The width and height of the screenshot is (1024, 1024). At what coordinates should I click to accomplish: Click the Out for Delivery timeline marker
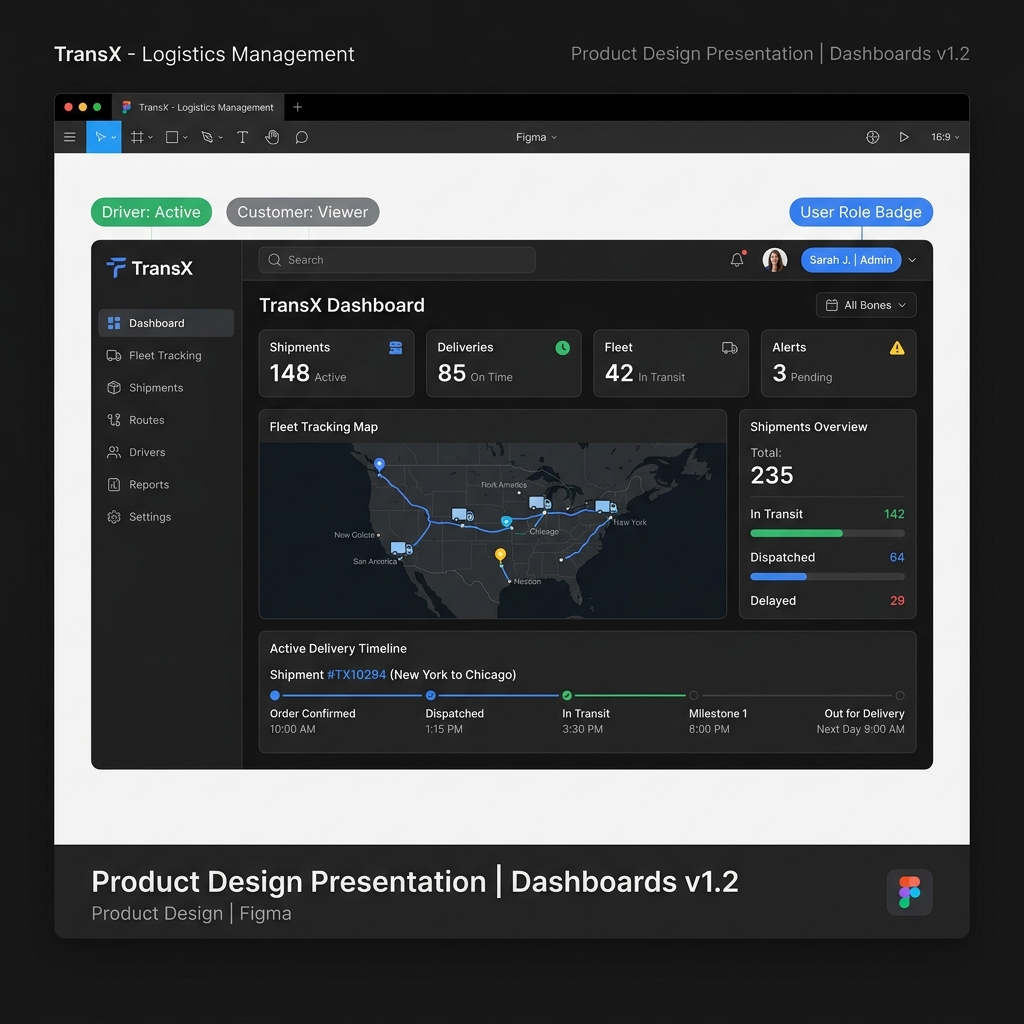(900, 696)
